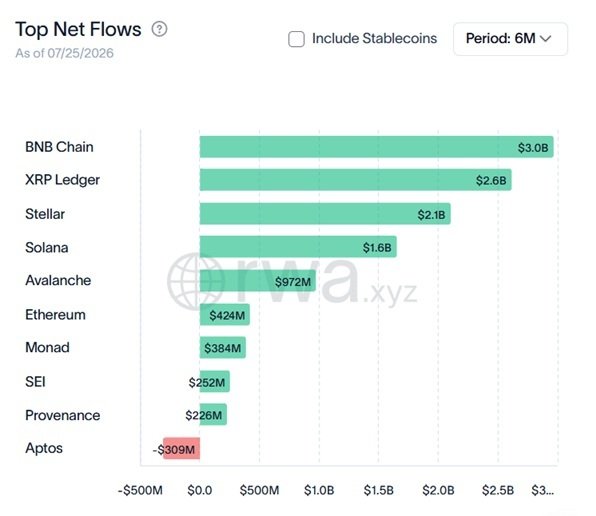
Task: Click the BNB Chain network label
Action: 59,147
